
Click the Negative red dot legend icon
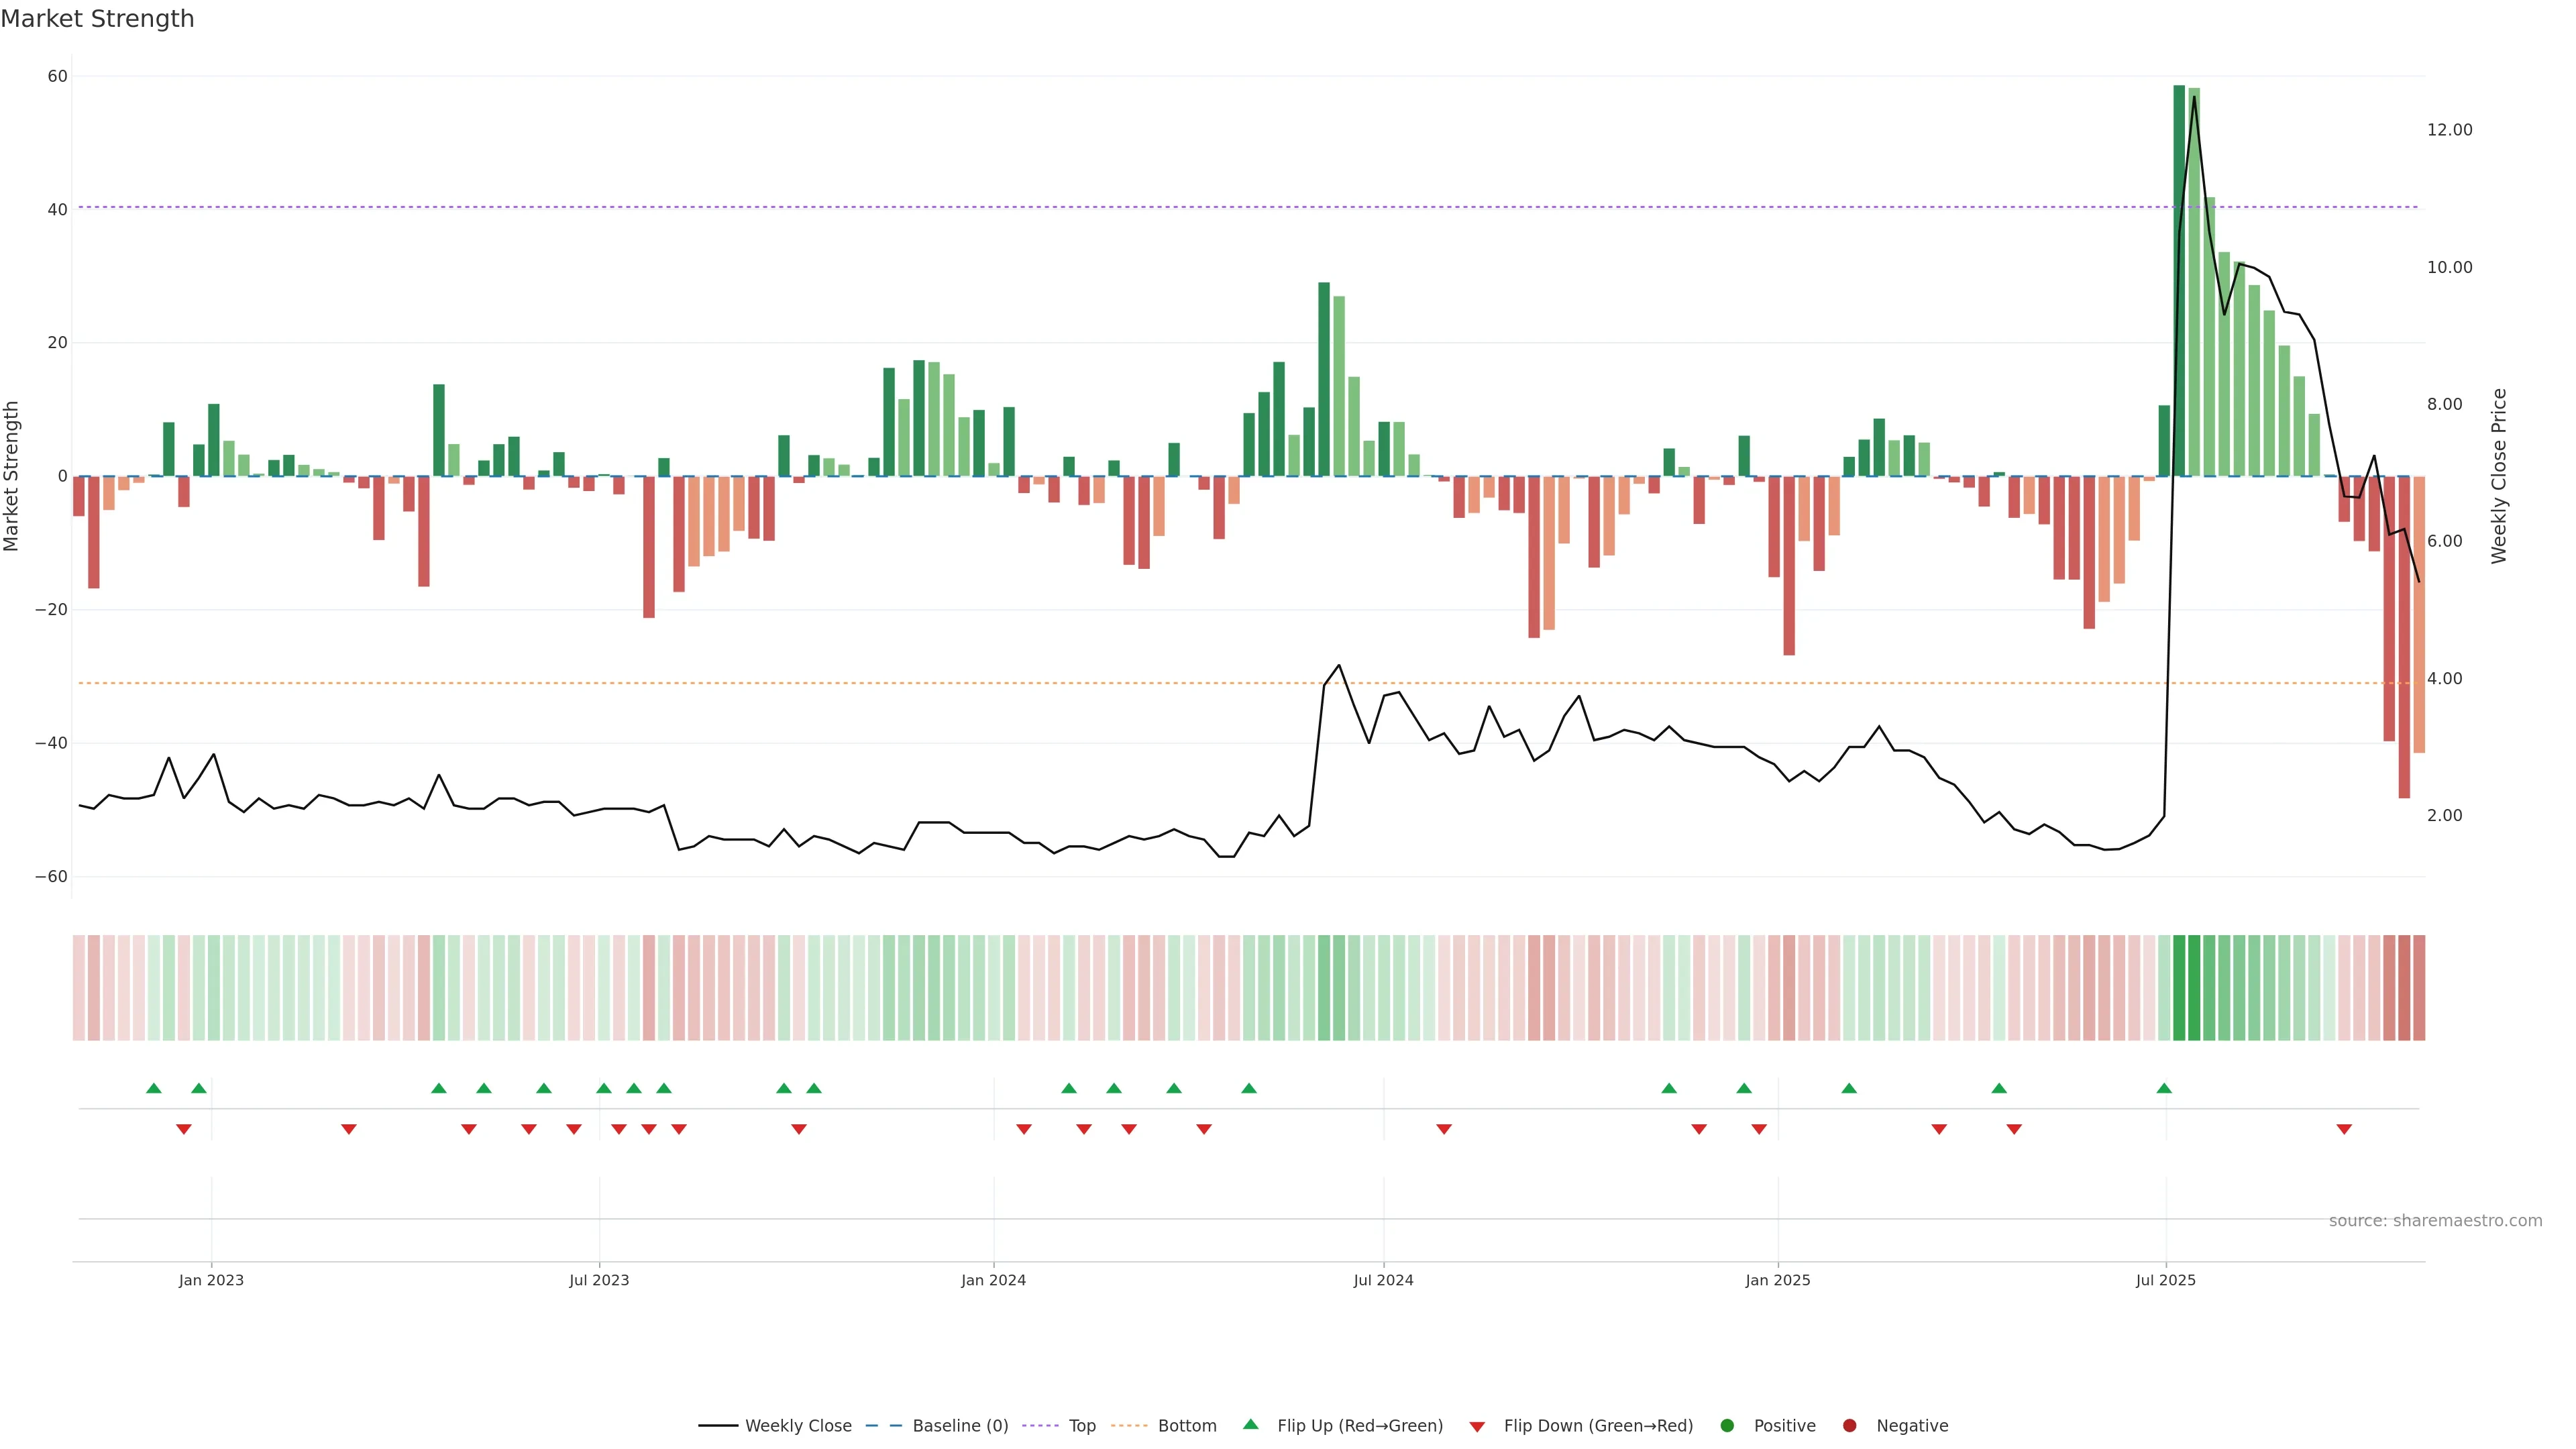pyautogui.click(x=1849, y=1425)
